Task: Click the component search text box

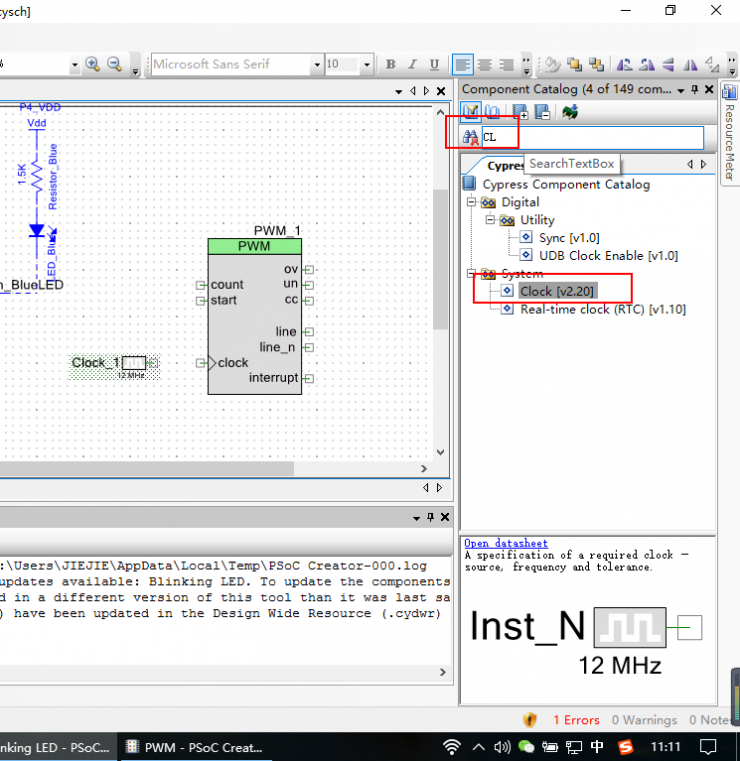Action: [x=592, y=138]
